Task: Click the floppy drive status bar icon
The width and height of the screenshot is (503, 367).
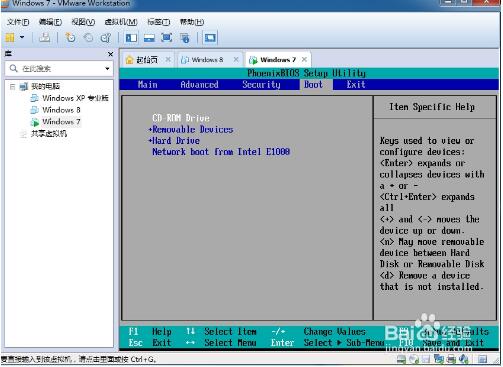Action: point(426,359)
